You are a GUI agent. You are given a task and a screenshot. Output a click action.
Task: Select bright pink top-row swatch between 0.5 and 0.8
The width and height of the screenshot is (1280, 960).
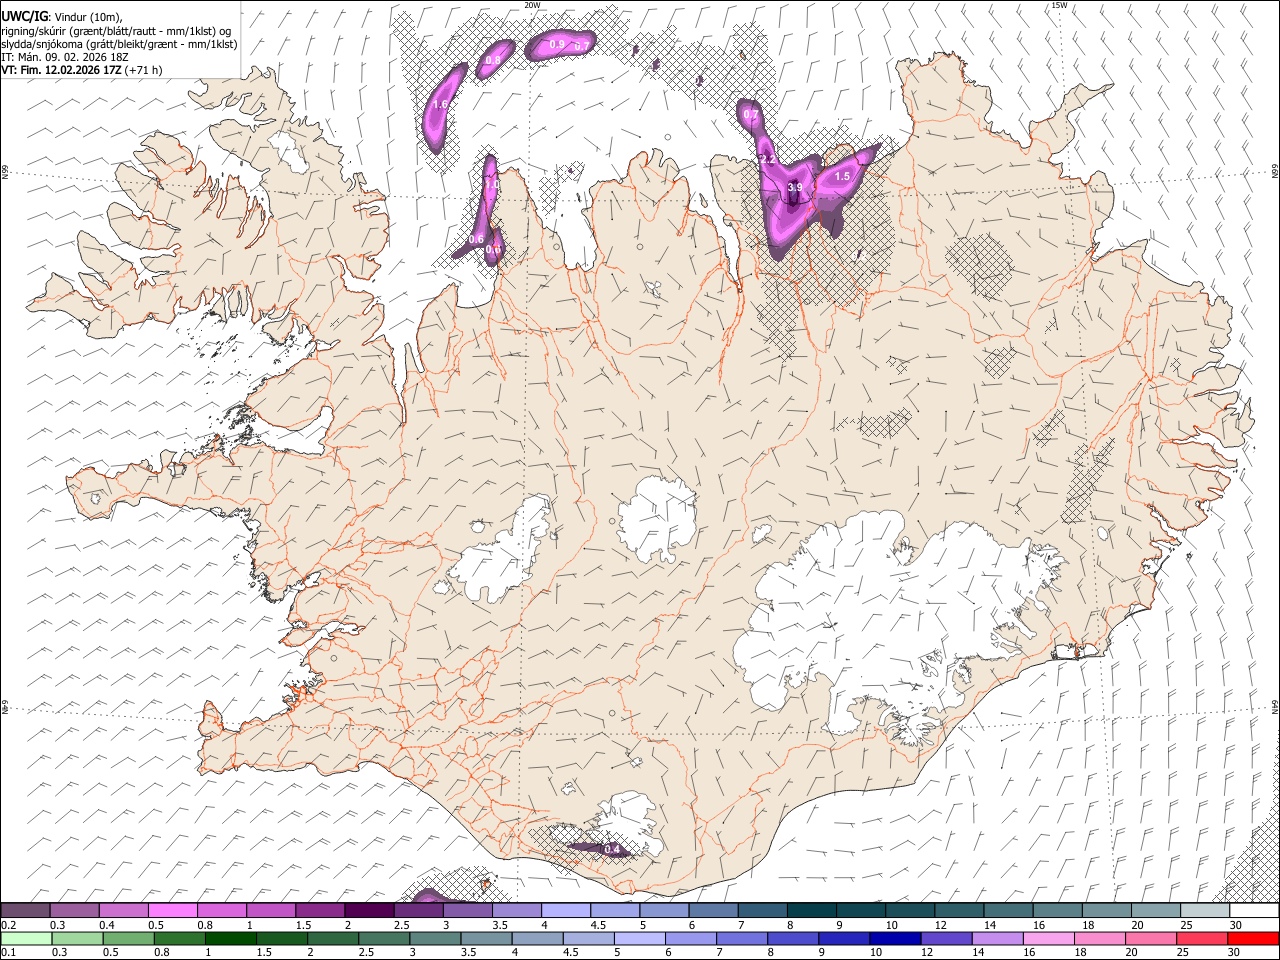point(173,911)
